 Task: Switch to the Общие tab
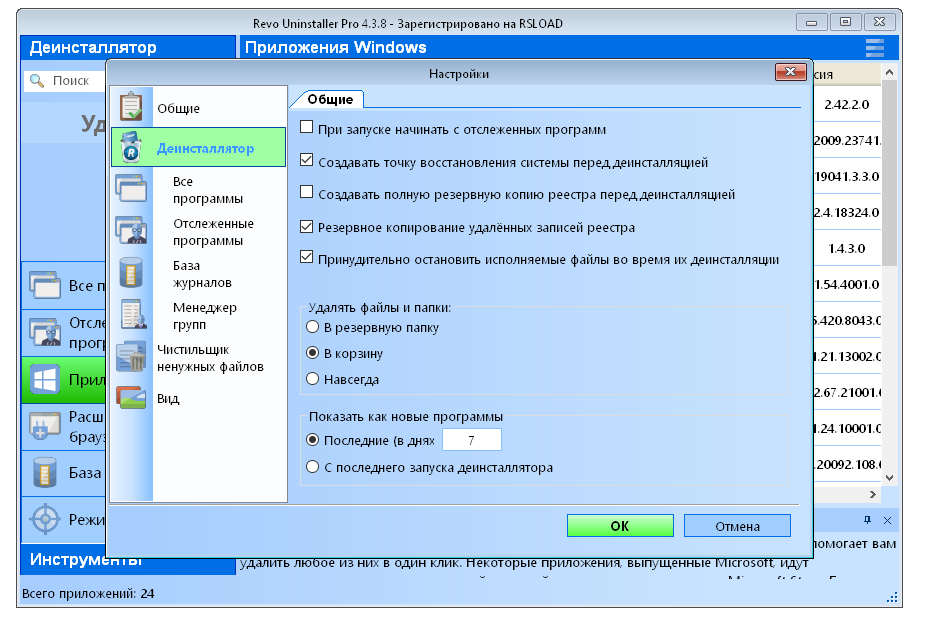pos(330,99)
